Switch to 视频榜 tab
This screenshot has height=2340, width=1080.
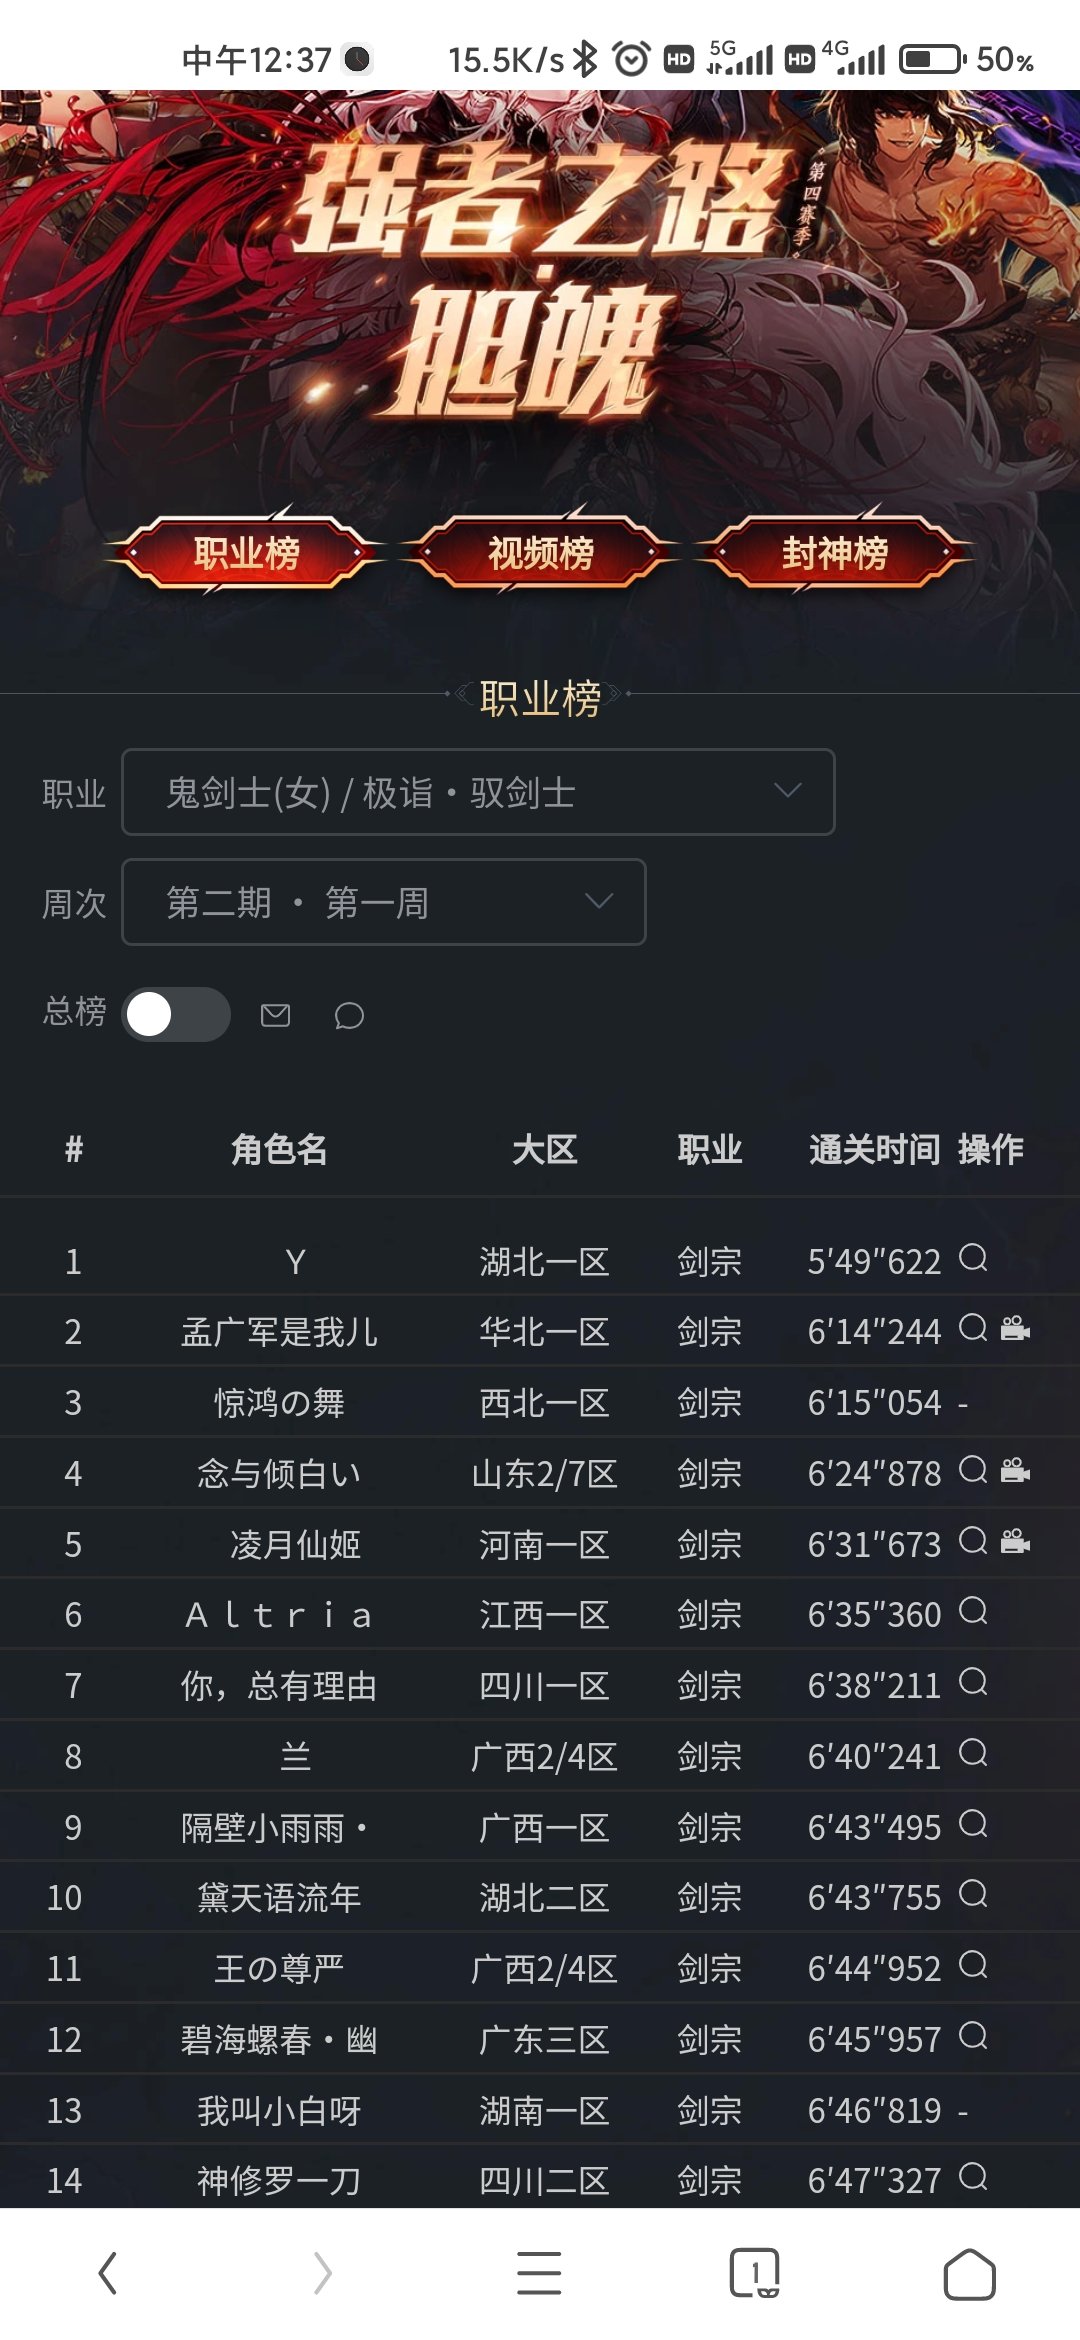(x=540, y=552)
